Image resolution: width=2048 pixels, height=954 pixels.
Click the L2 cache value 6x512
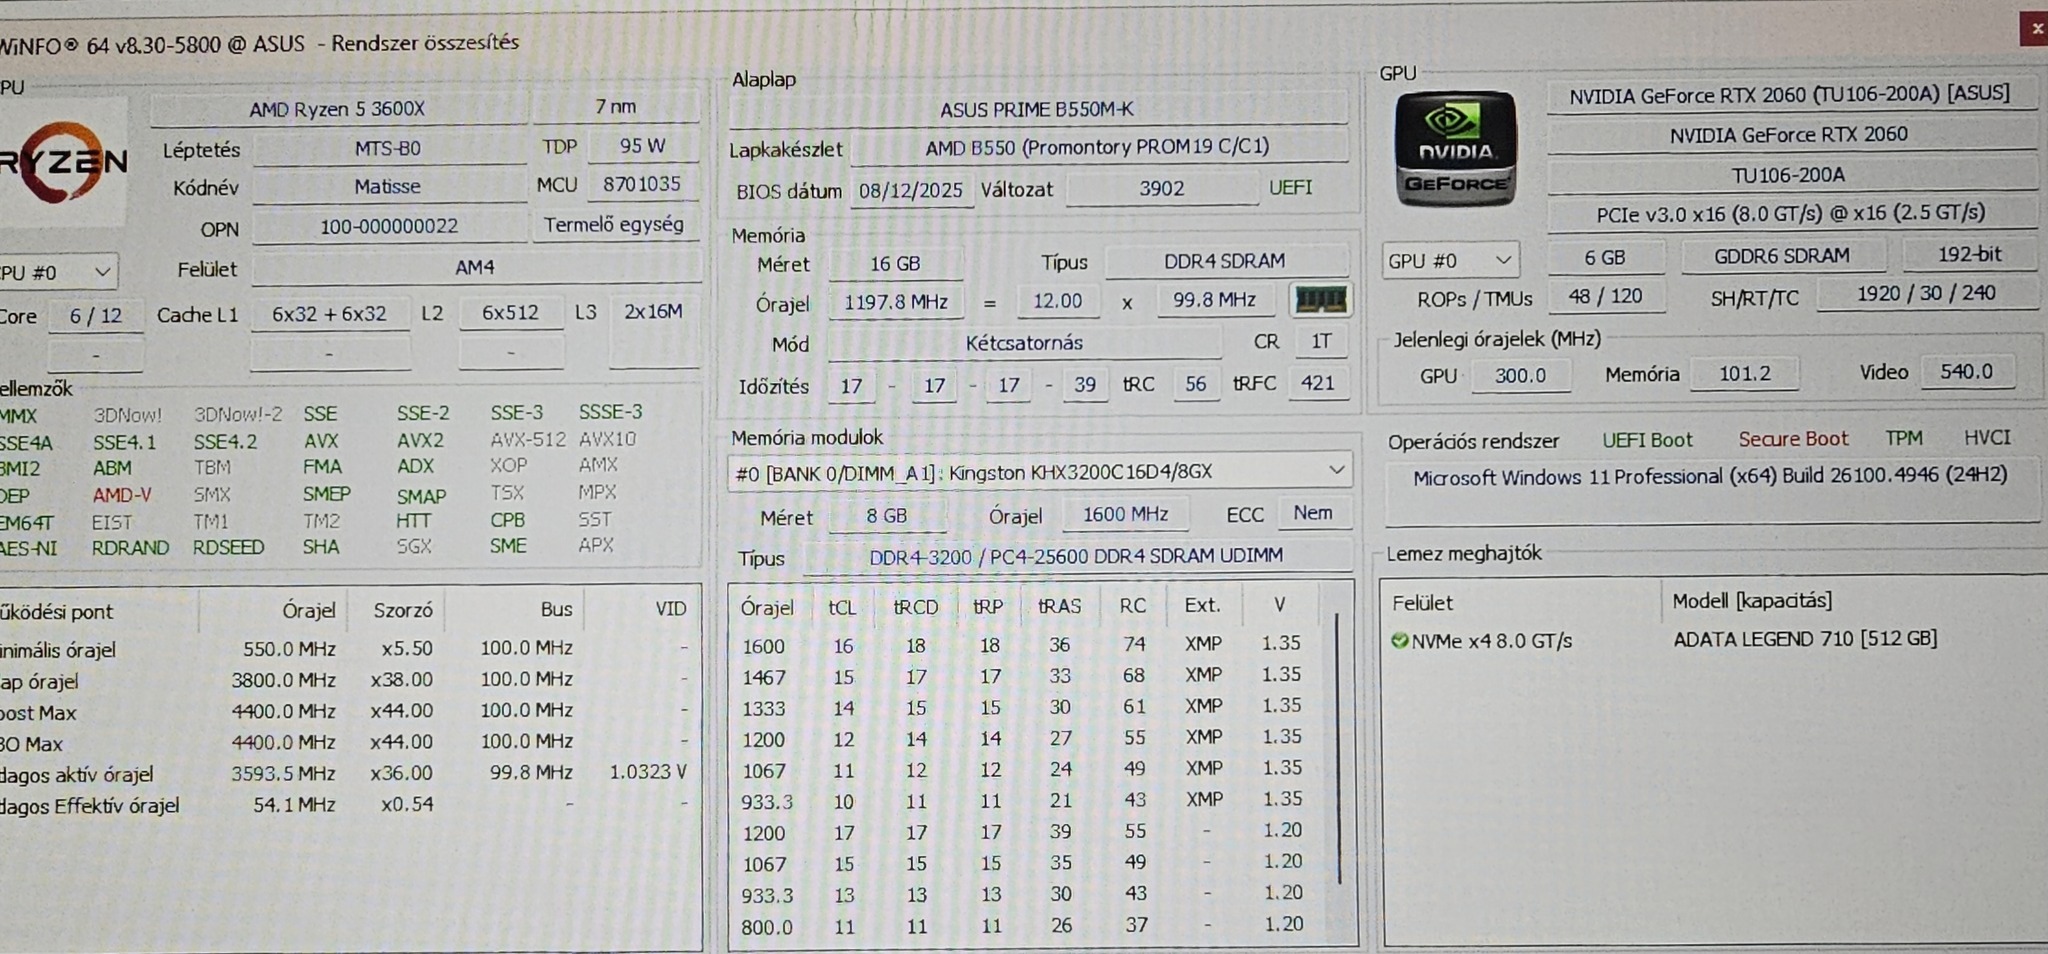coord(511,312)
